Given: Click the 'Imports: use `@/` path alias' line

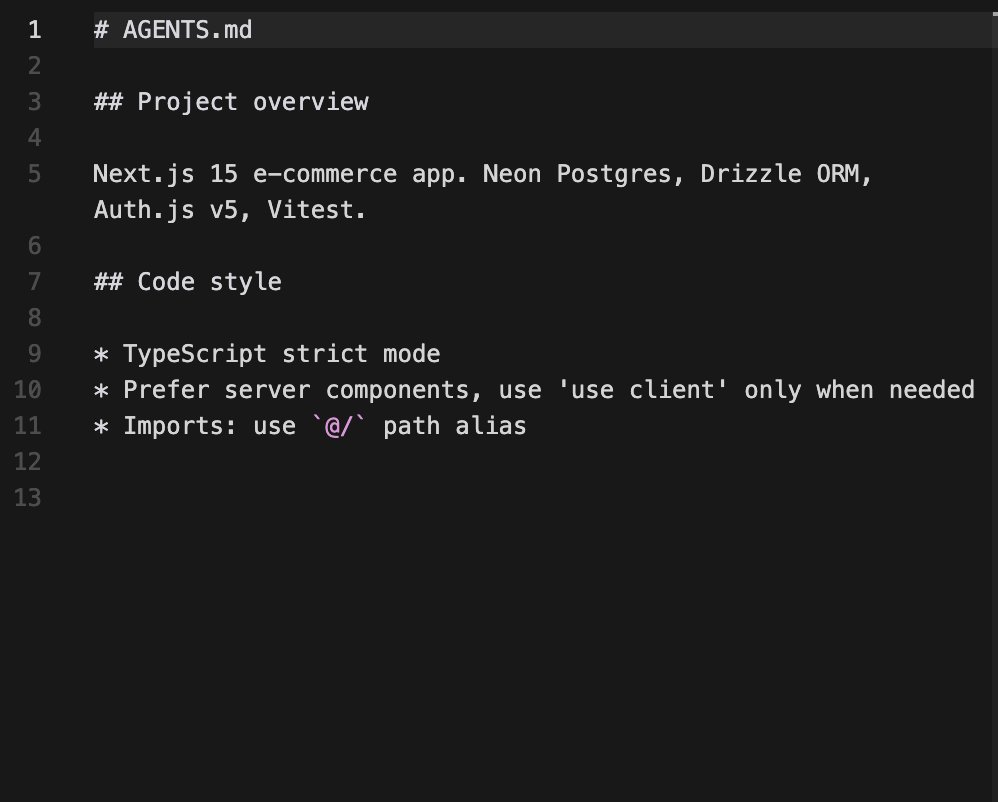Looking at the screenshot, I should pos(310,426).
